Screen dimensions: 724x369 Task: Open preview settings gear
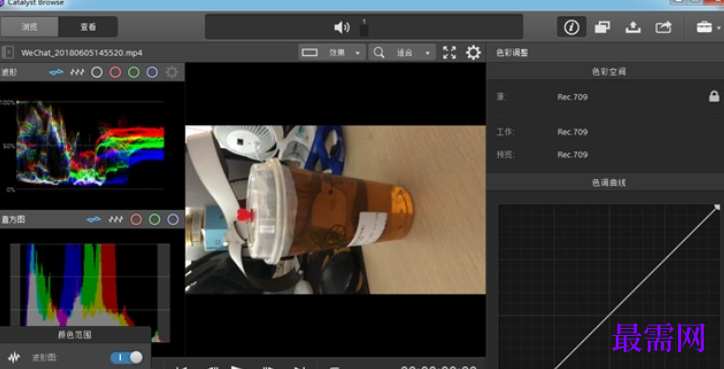point(473,53)
